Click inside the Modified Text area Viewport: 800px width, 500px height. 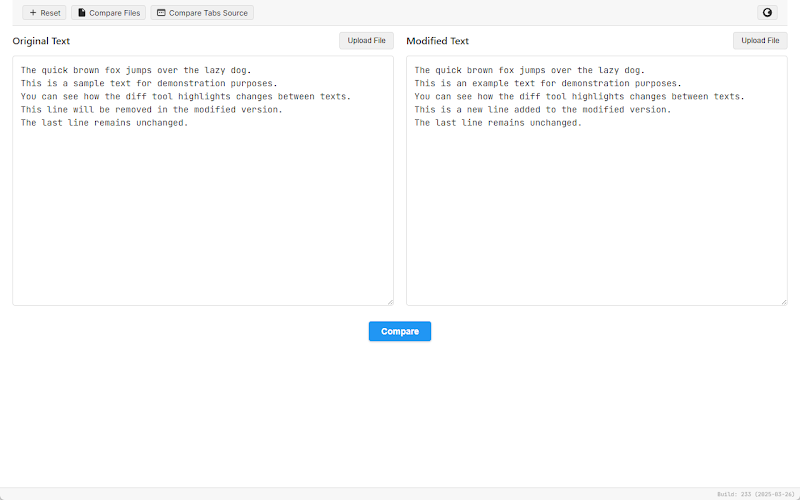click(597, 181)
